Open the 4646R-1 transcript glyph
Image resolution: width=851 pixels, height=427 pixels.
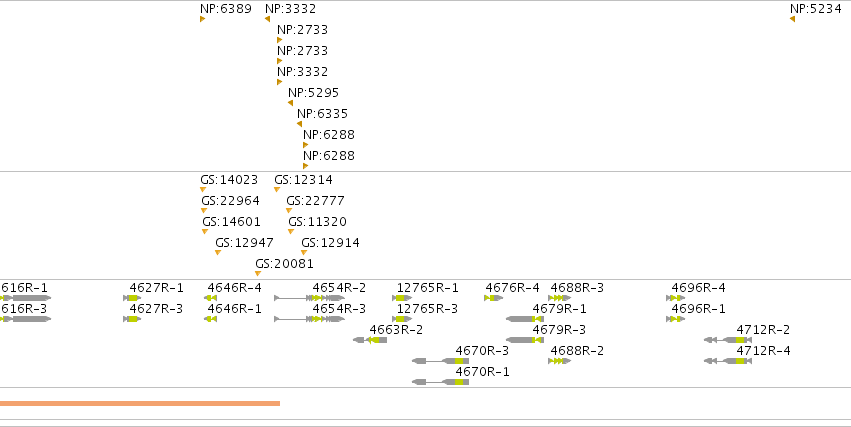[x=211, y=319]
